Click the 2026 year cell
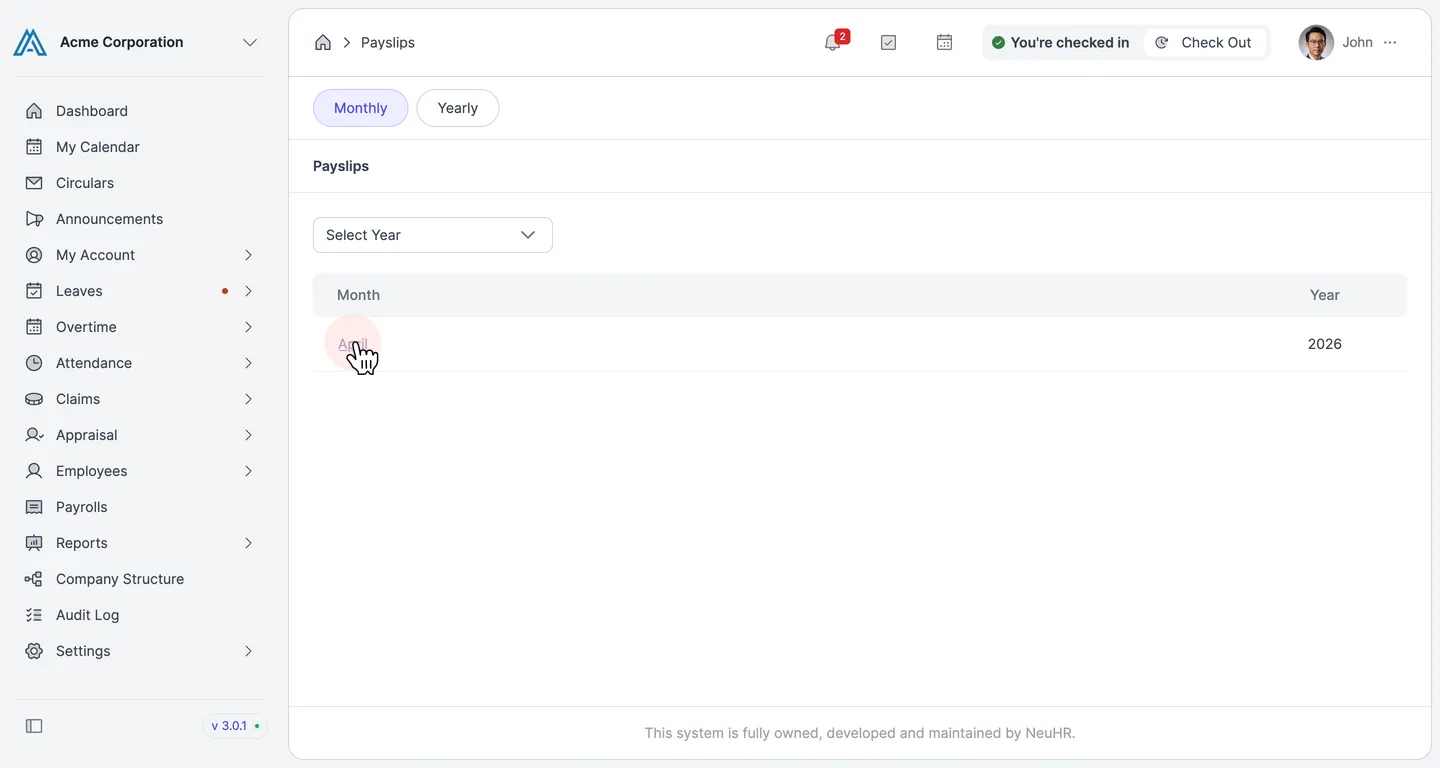Viewport: 1440px width, 768px height. coord(1325,344)
